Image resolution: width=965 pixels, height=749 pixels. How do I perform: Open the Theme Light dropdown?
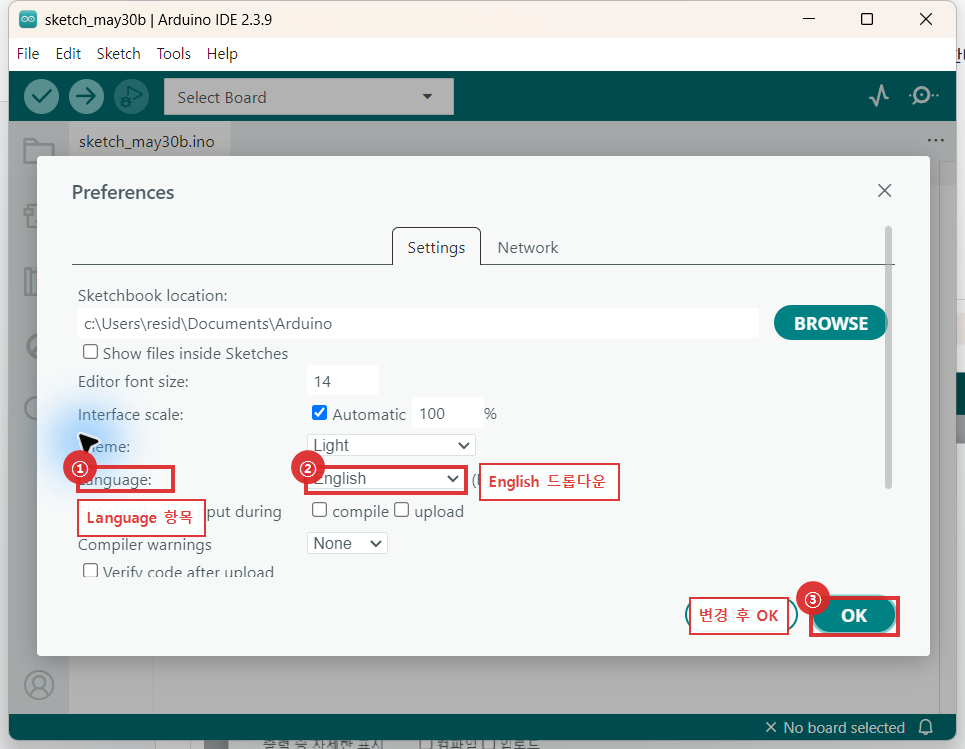pos(391,445)
